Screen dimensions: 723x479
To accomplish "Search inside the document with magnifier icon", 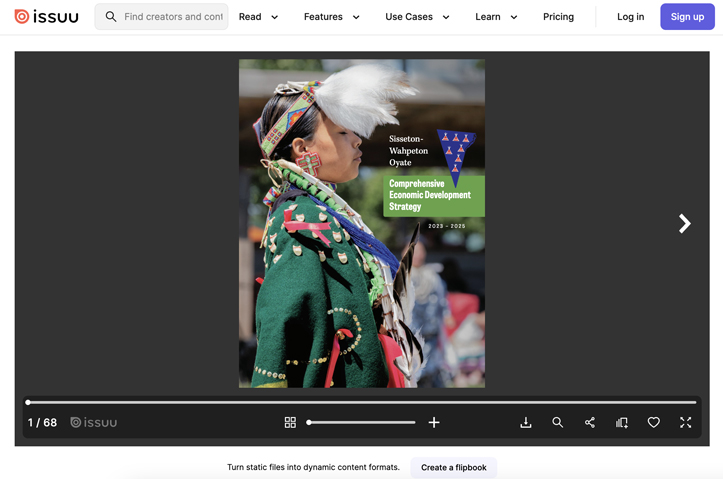I will [557, 422].
